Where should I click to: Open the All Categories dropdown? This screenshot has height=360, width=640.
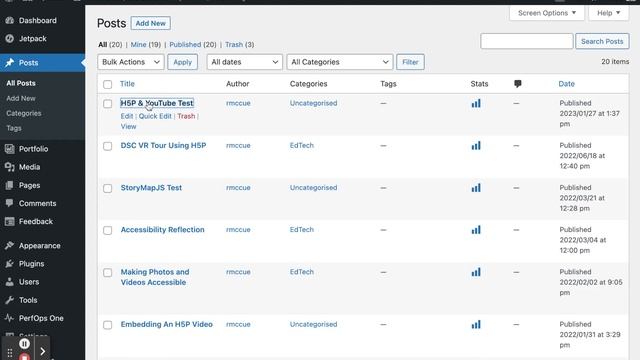click(340, 62)
